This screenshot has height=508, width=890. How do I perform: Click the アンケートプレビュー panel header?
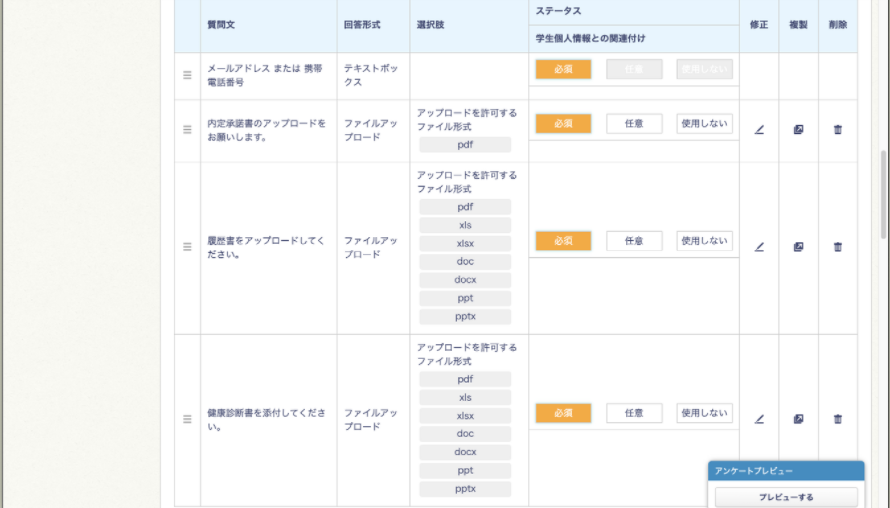785,470
